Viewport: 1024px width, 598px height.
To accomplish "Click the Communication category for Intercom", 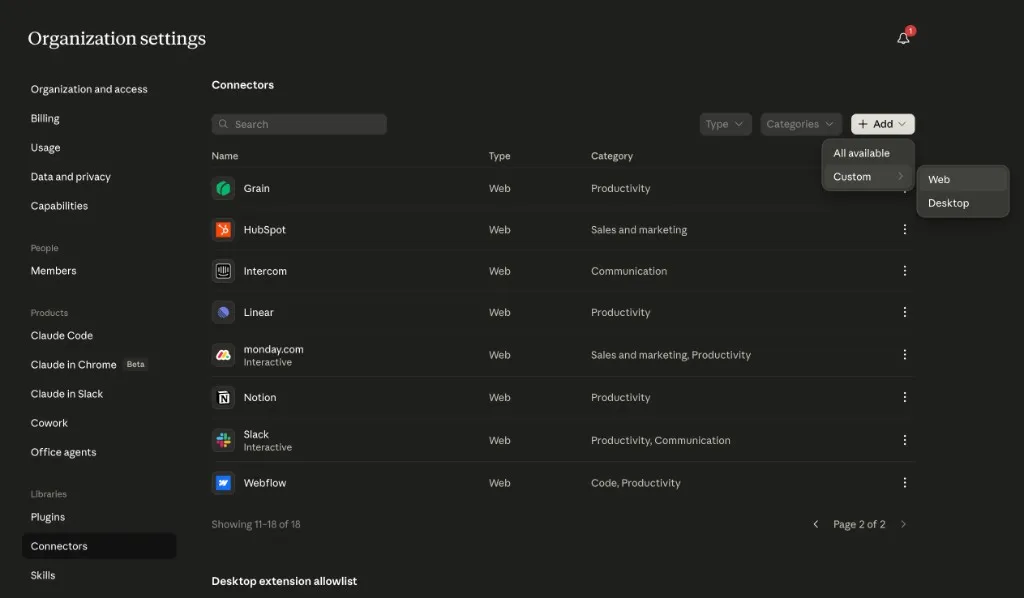I will (x=629, y=271).
